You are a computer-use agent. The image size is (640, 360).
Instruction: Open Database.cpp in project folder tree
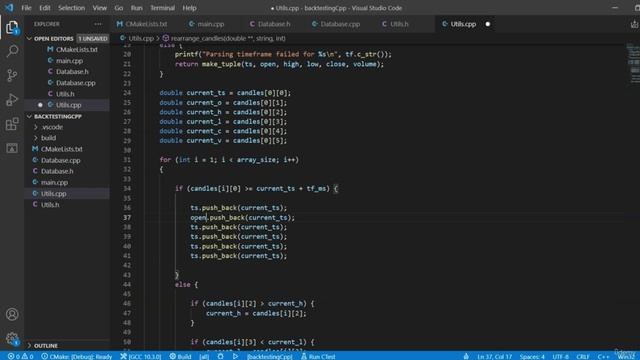pos(60,160)
